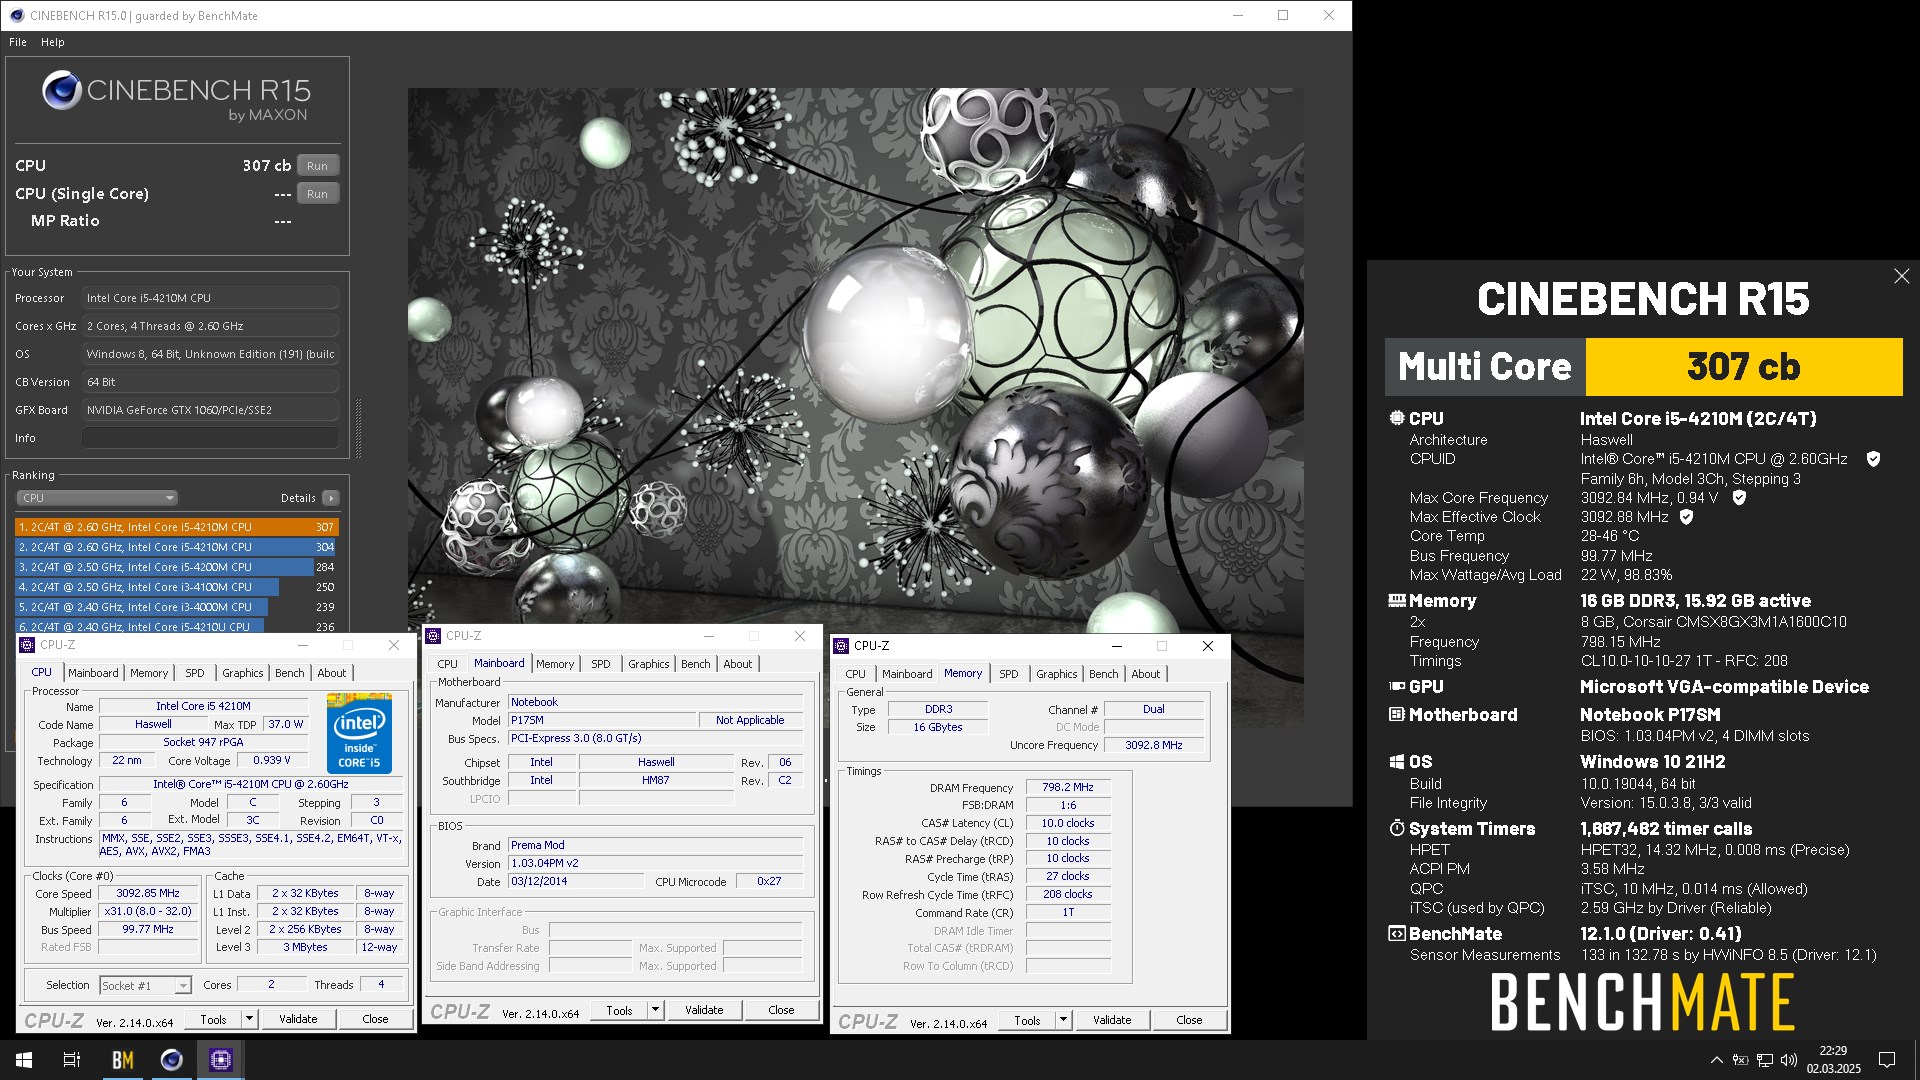The width and height of the screenshot is (1920, 1080).
Task: Minimize the Memory CPU-Z window
Action: point(1116,646)
